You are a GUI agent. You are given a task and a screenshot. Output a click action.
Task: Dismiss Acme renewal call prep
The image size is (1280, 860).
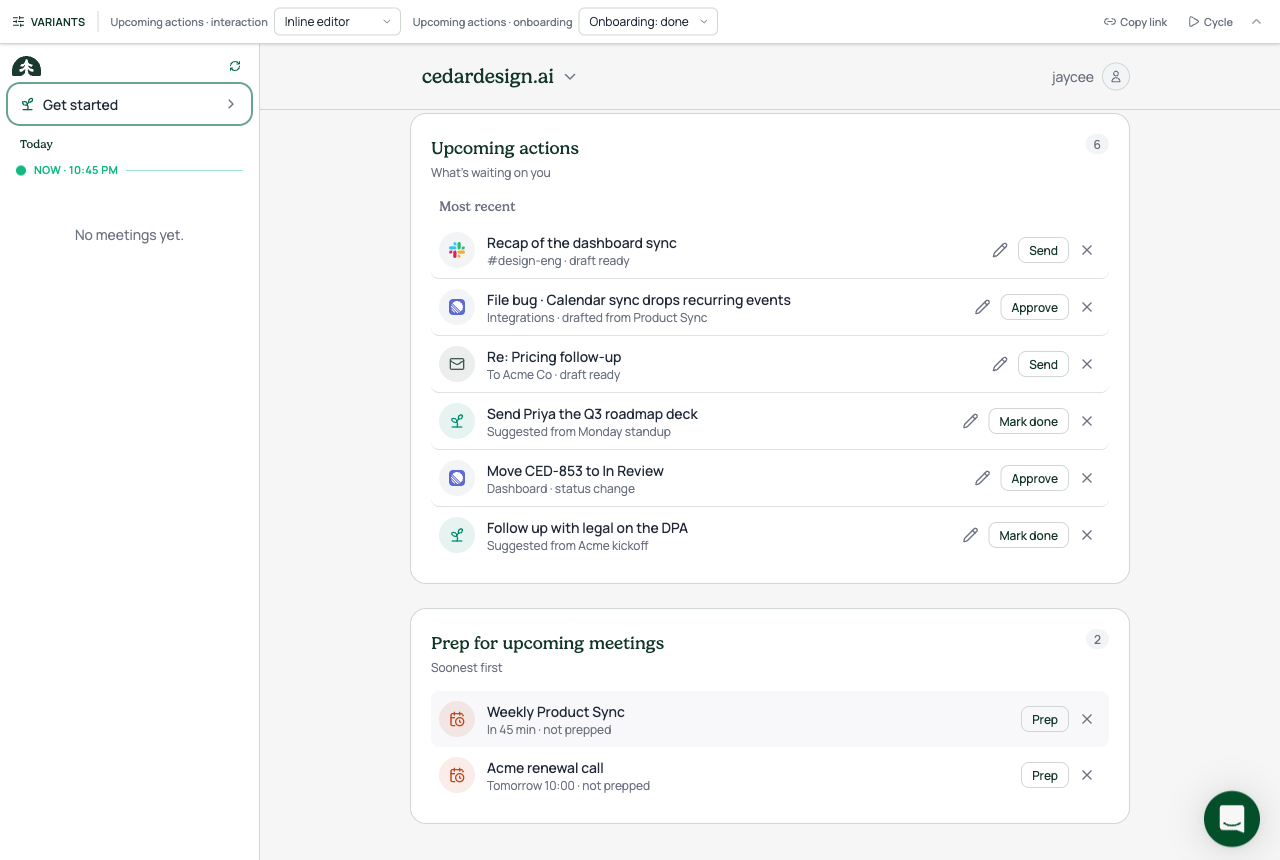click(x=1087, y=775)
